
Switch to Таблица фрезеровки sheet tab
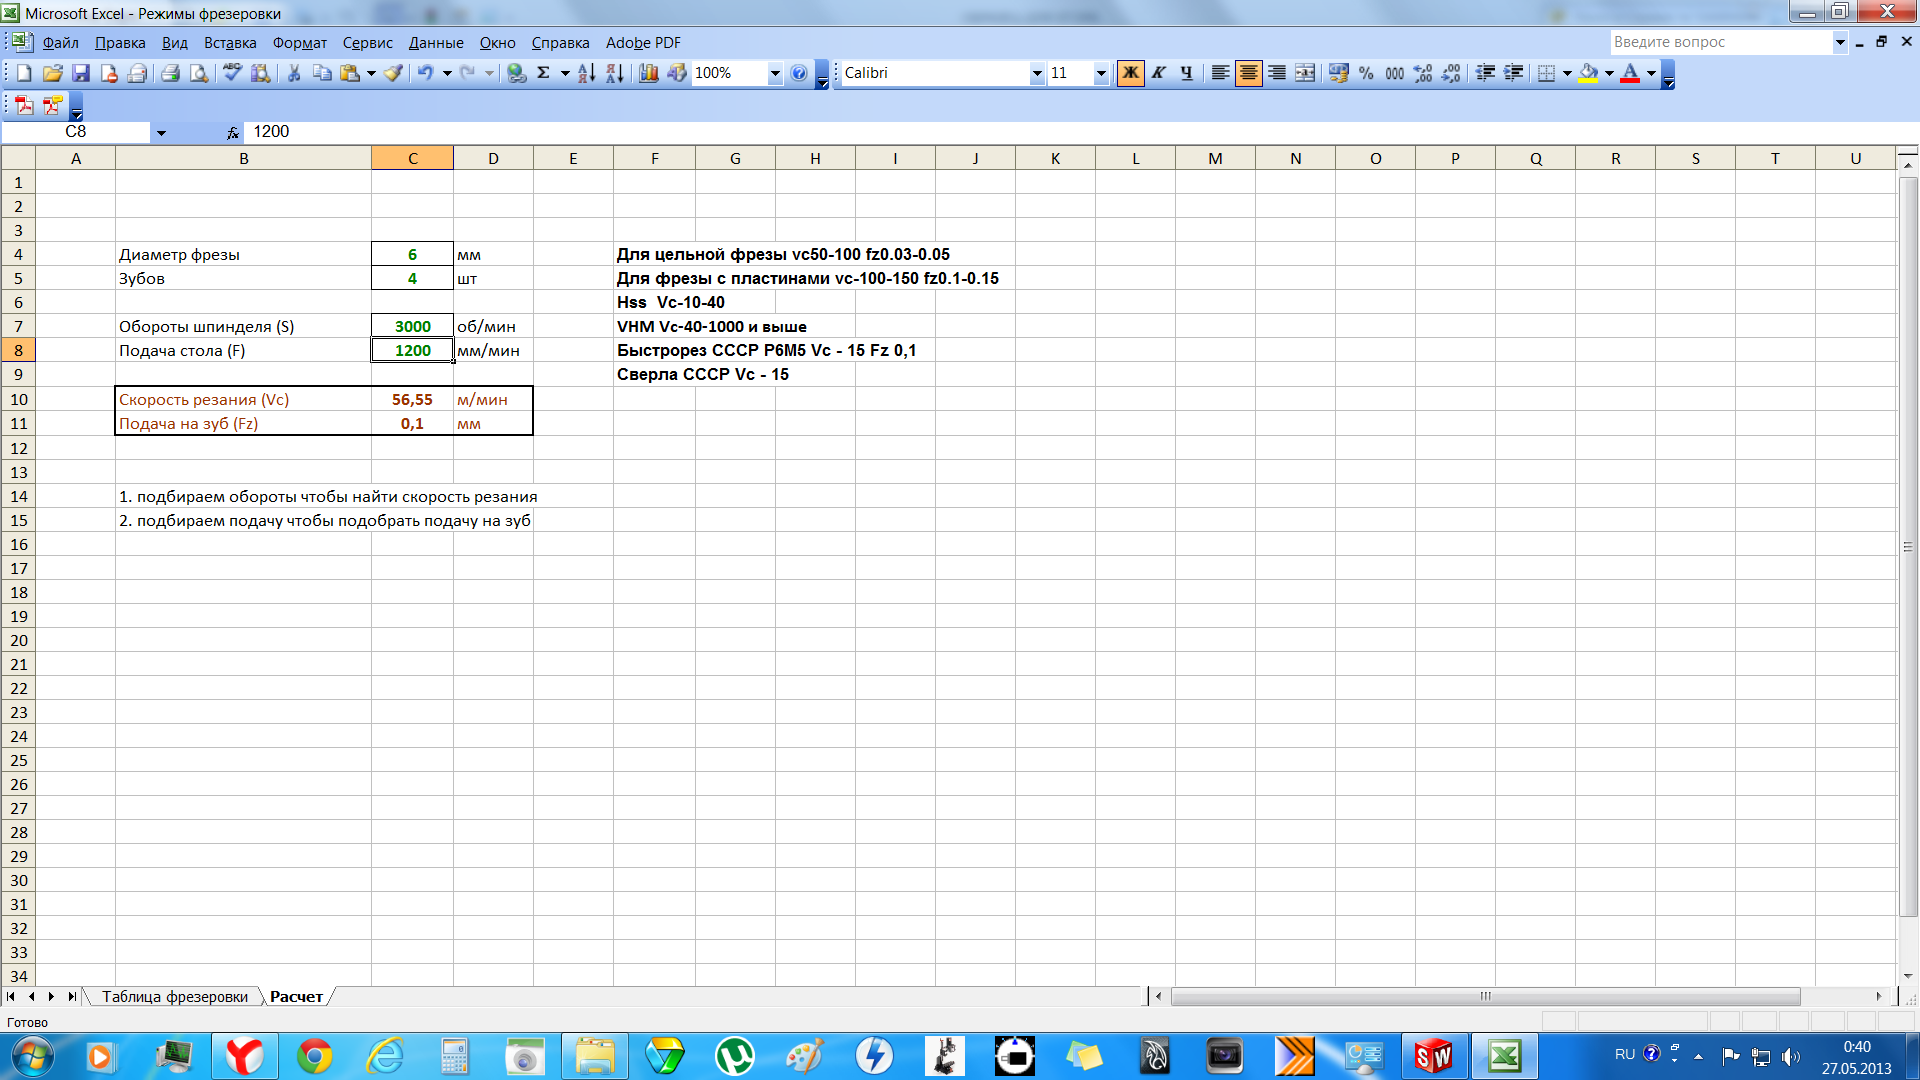[x=175, y=997]
